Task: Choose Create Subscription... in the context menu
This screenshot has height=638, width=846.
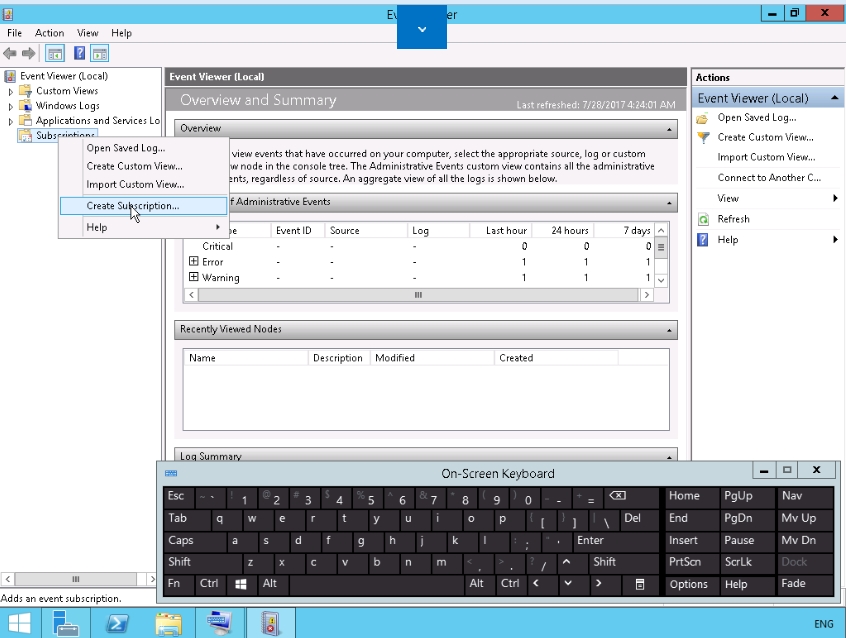Action: click(144, 206)
